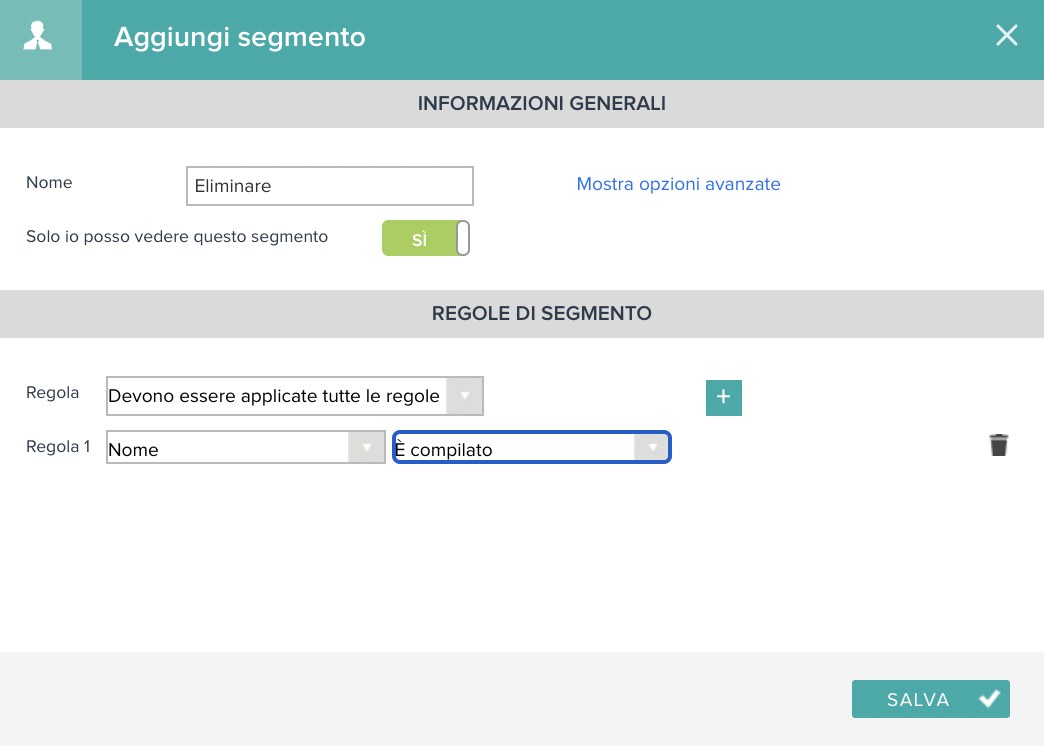This screenshot has height=746, width=1044.
Task: Click 'Solo io posso vedere questo segmento' label
Action: [177, 236]
